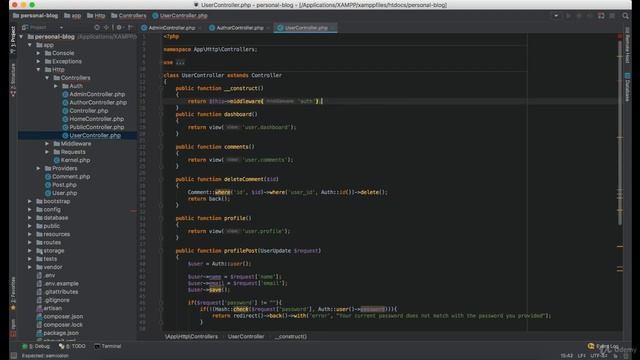Open the TODO tool window tab
640x360 pixels.
72,346
